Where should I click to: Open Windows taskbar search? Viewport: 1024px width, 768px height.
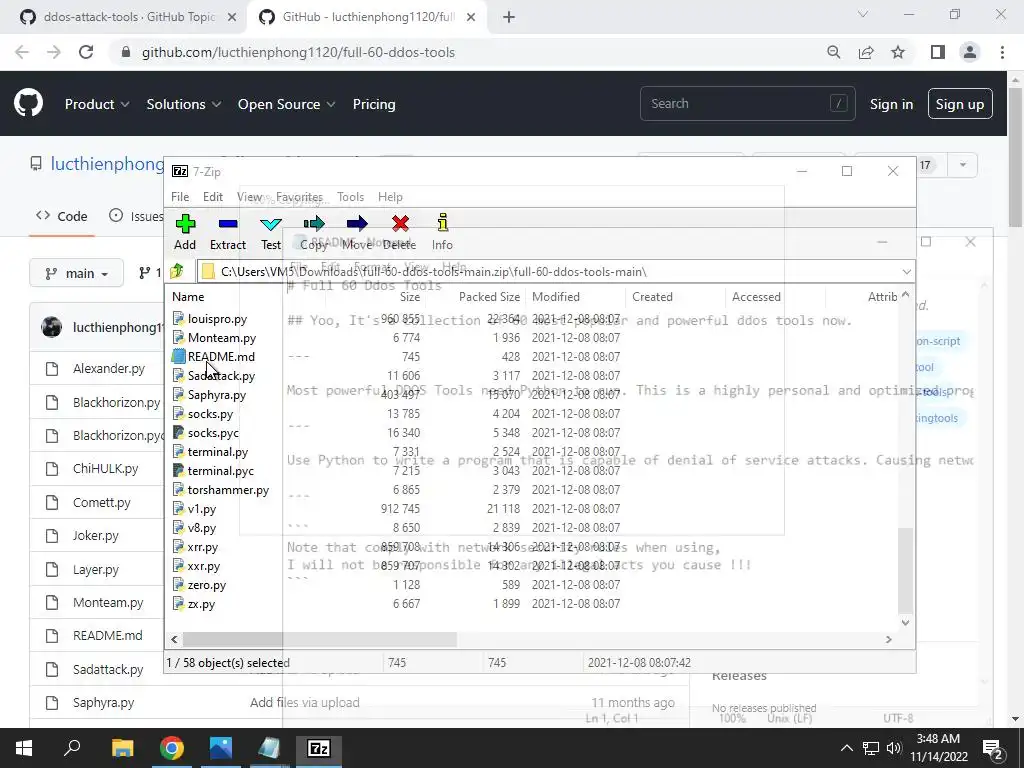pos(72,748)
